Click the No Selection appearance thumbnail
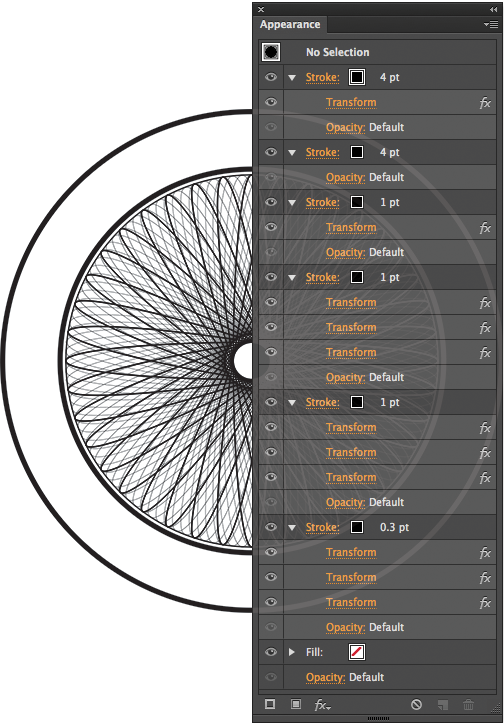The height and width of the screenshot is (725, 504). tap(271, 52)
